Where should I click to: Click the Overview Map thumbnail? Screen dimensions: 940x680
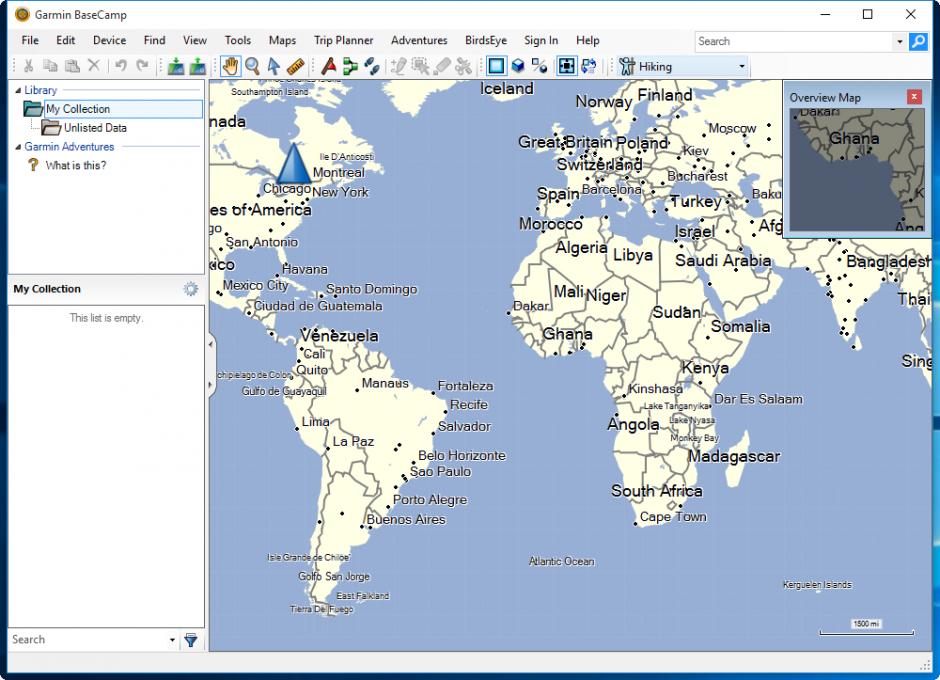pyautogui.click(x=857, y=170)
